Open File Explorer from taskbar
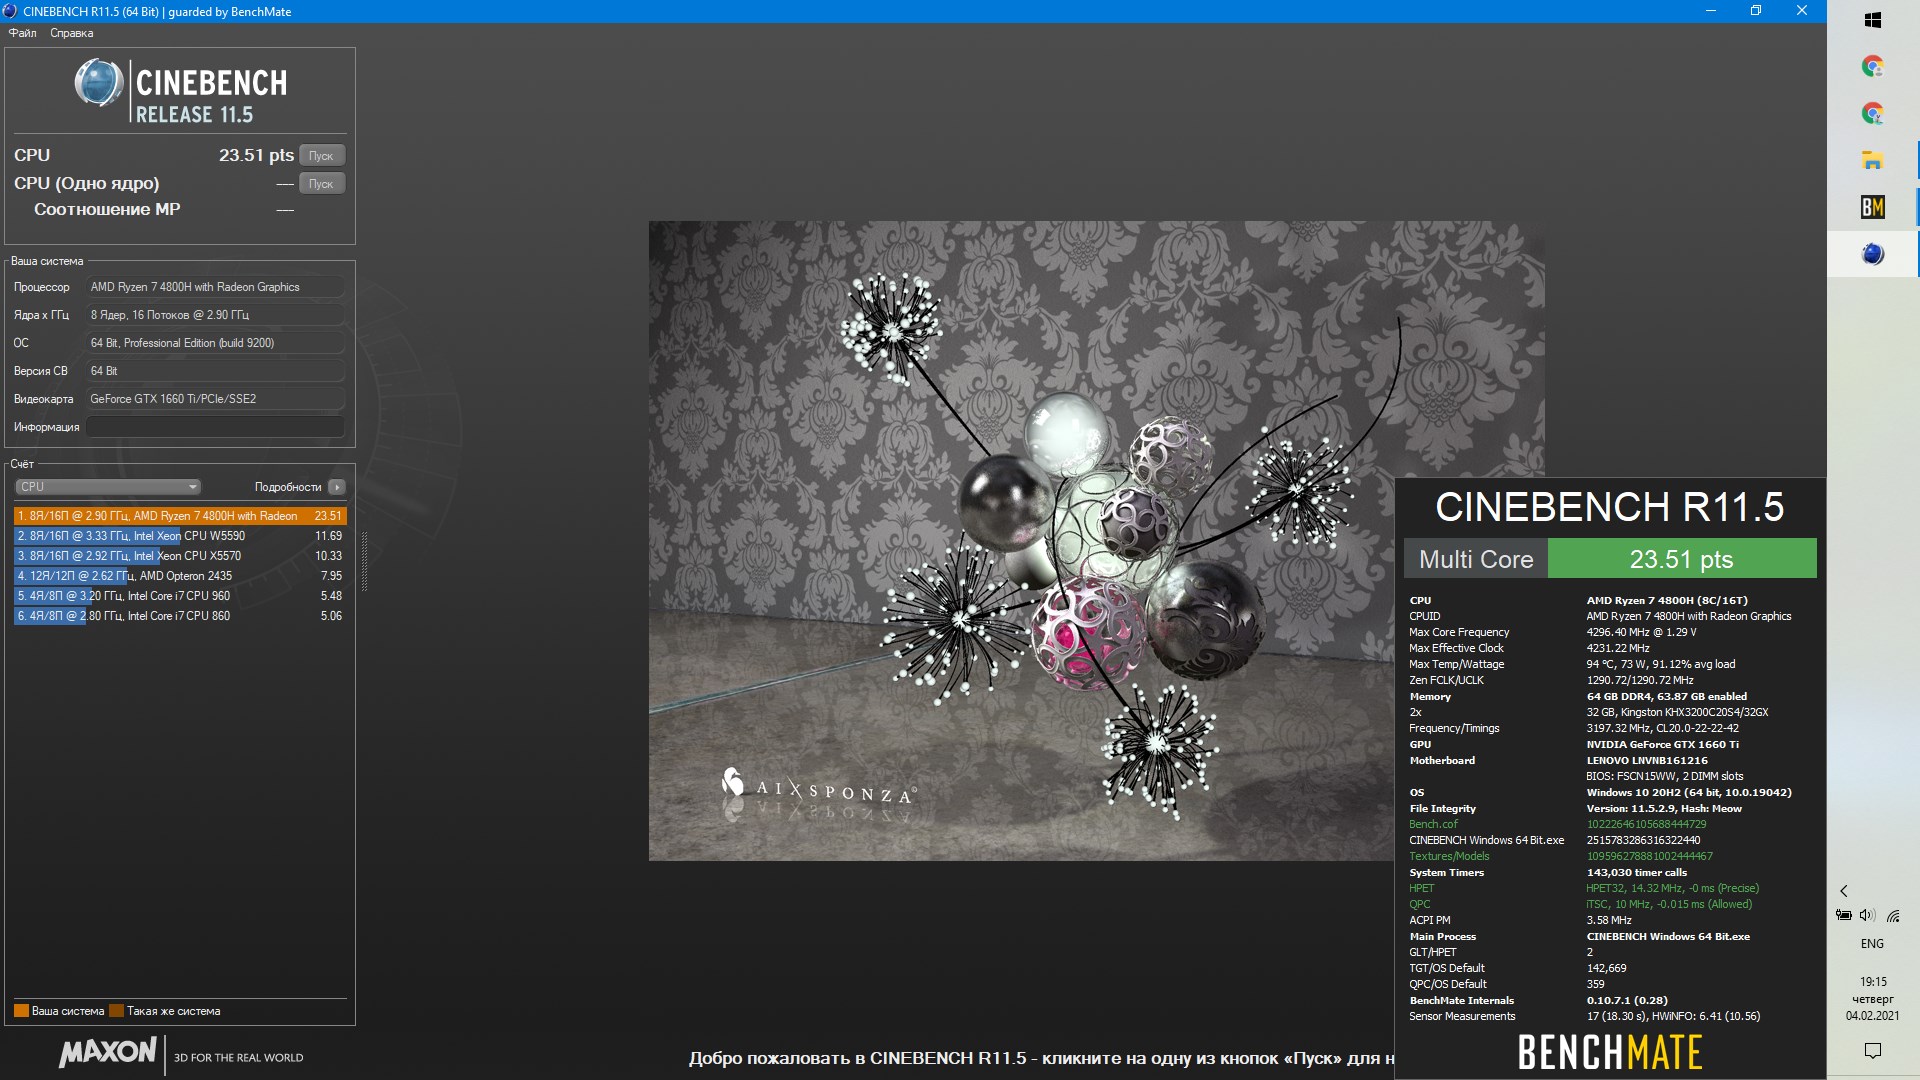Image resolution: width=1920 pixels, height=1080 pixels. (1873, 160)
